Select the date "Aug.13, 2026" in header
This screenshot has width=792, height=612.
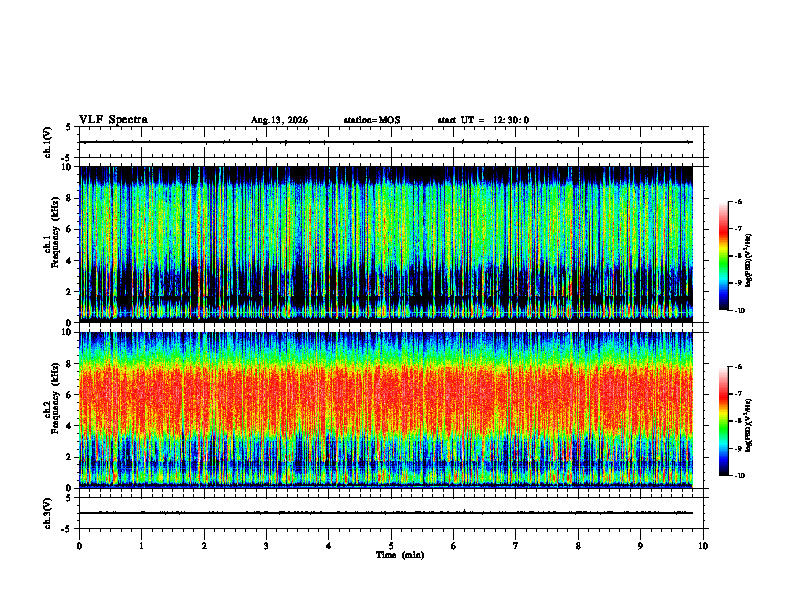click(x=279, y=120)
